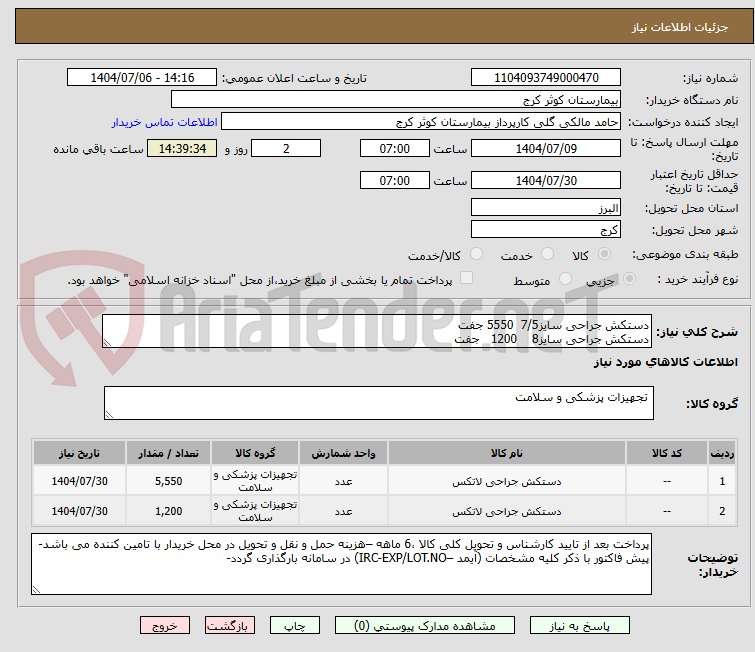Click the خروج exit button
Screen dimensions: 755x652
click(x=165, y=626)
